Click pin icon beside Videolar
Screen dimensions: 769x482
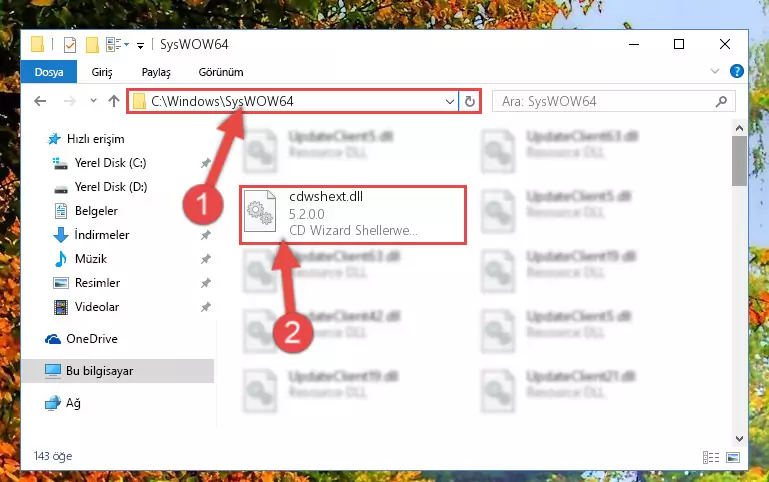(205, 307)
